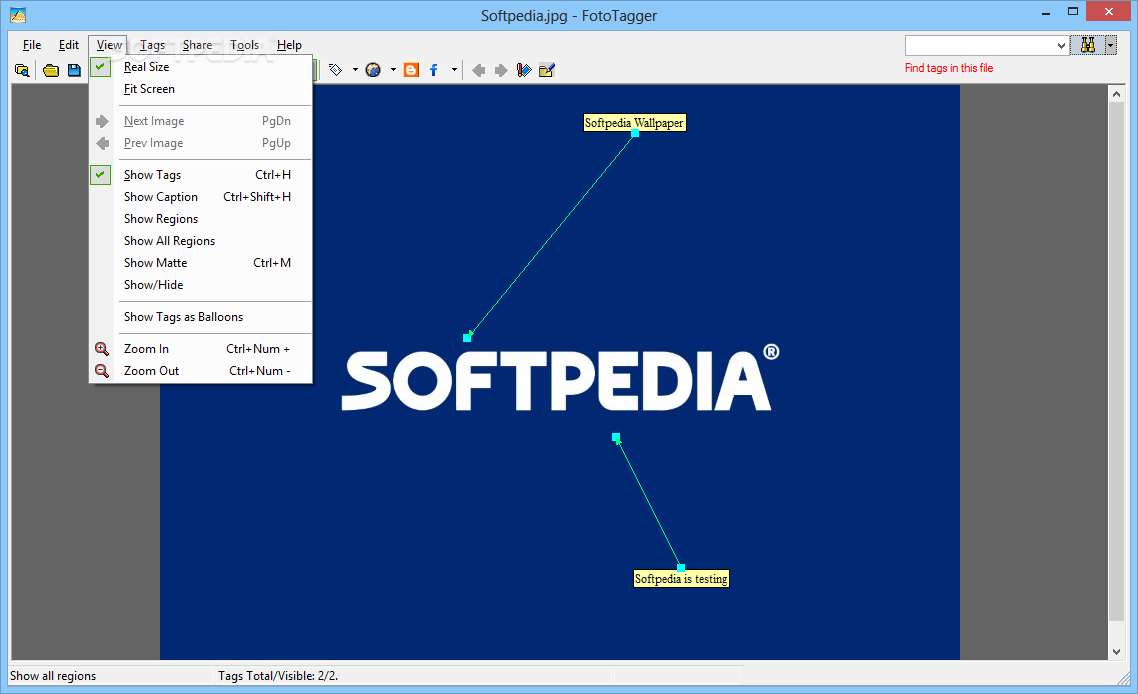Click cyan arrow endpoint below SOFTPEDIA logo
The width and height of the screenshot is (1138, 694).
616,437
